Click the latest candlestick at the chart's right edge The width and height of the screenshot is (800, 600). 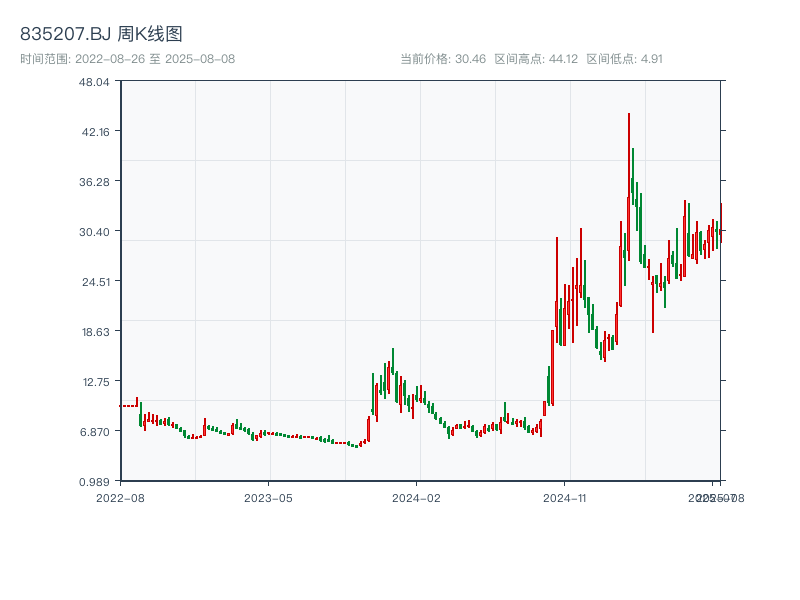click(x=721, y=222)
